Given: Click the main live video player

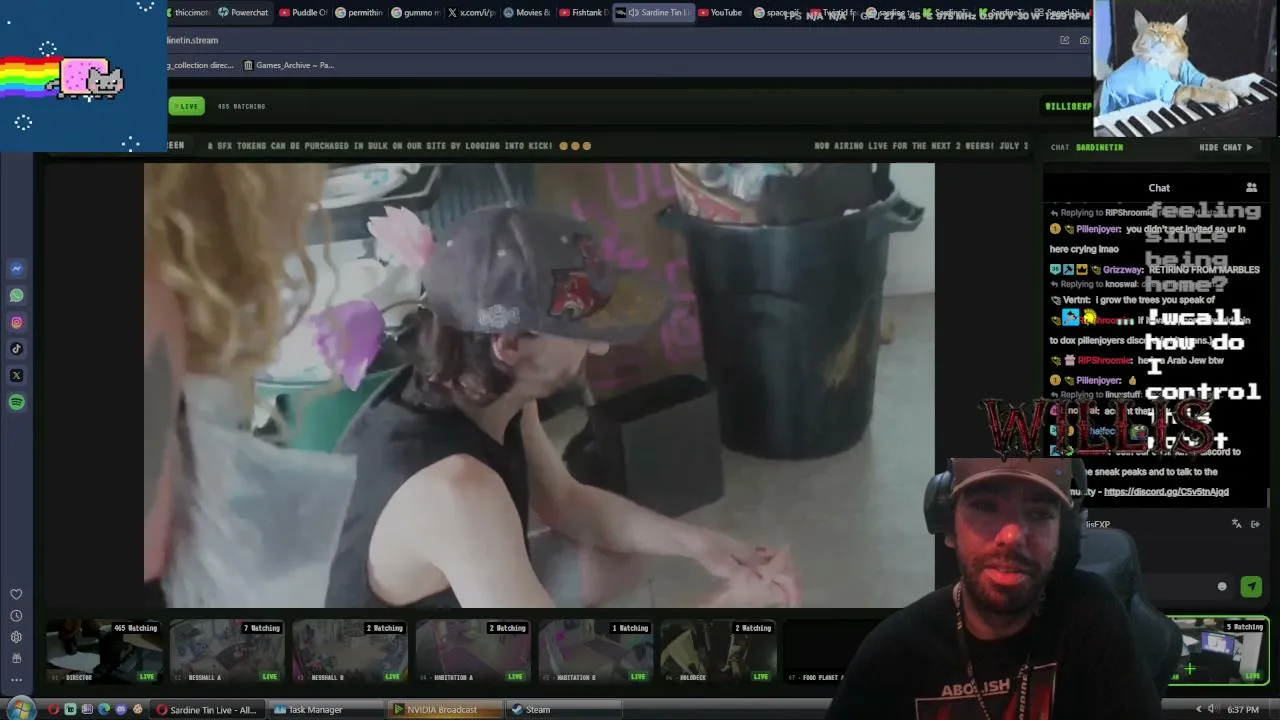Looking at the screenshot, I should coord(539,385).
